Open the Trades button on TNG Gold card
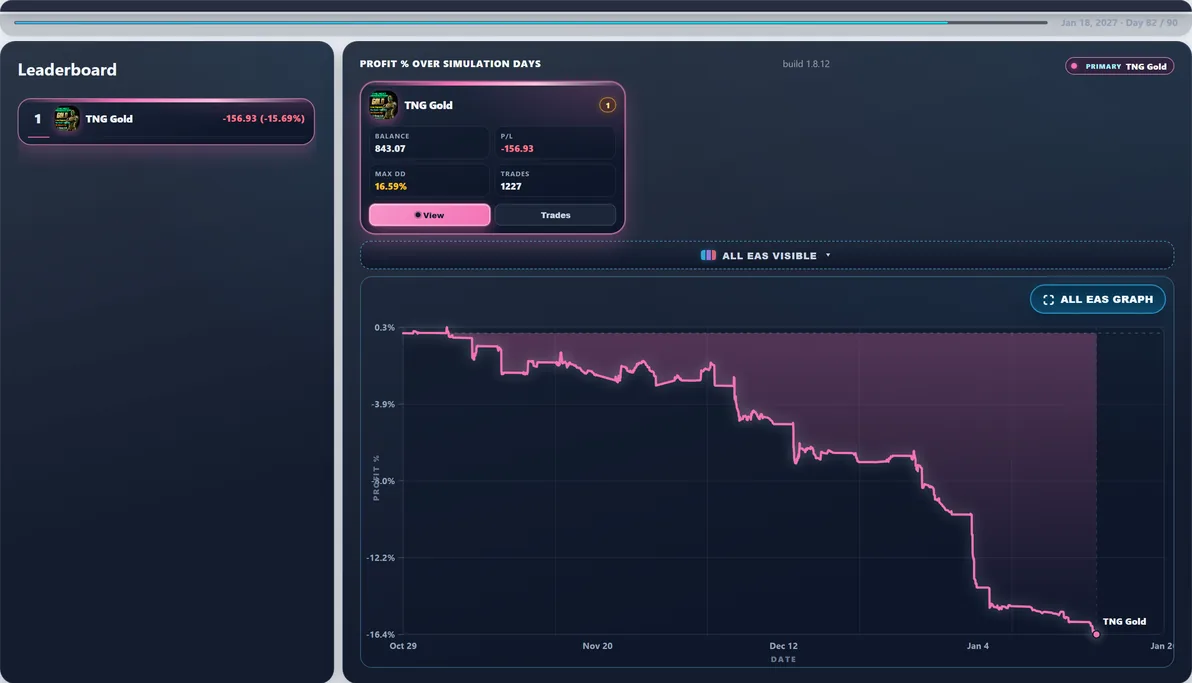Screen dimensions: 1192x683 tap(555, 215)
